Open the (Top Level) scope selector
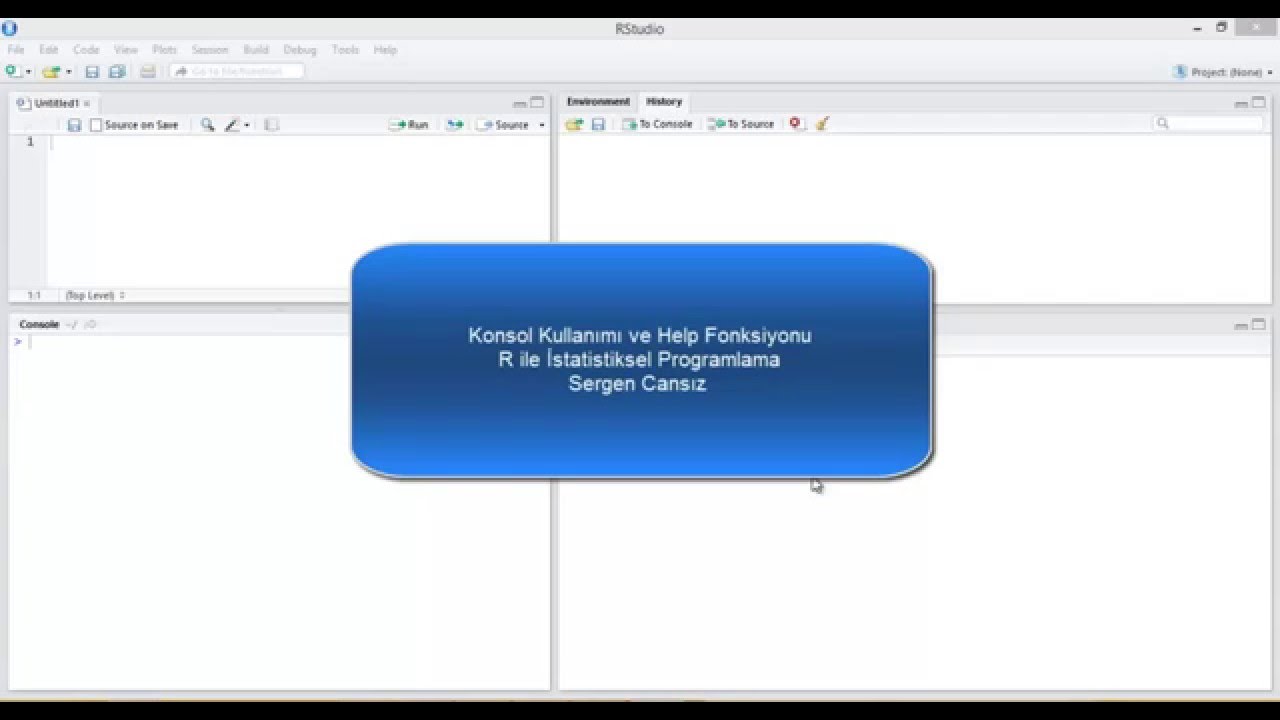The image size is (1280, 720). [95, 296]
